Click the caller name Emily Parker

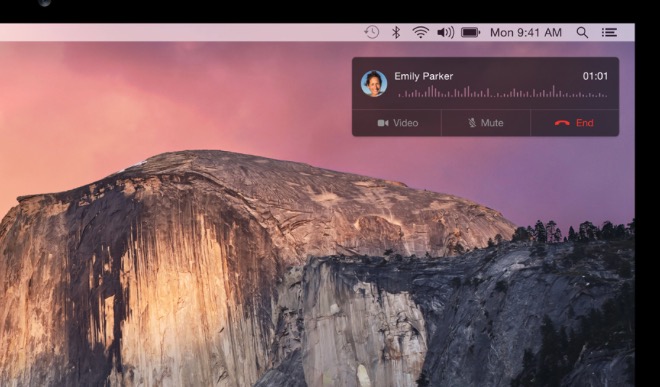click(x=423, y=76)
